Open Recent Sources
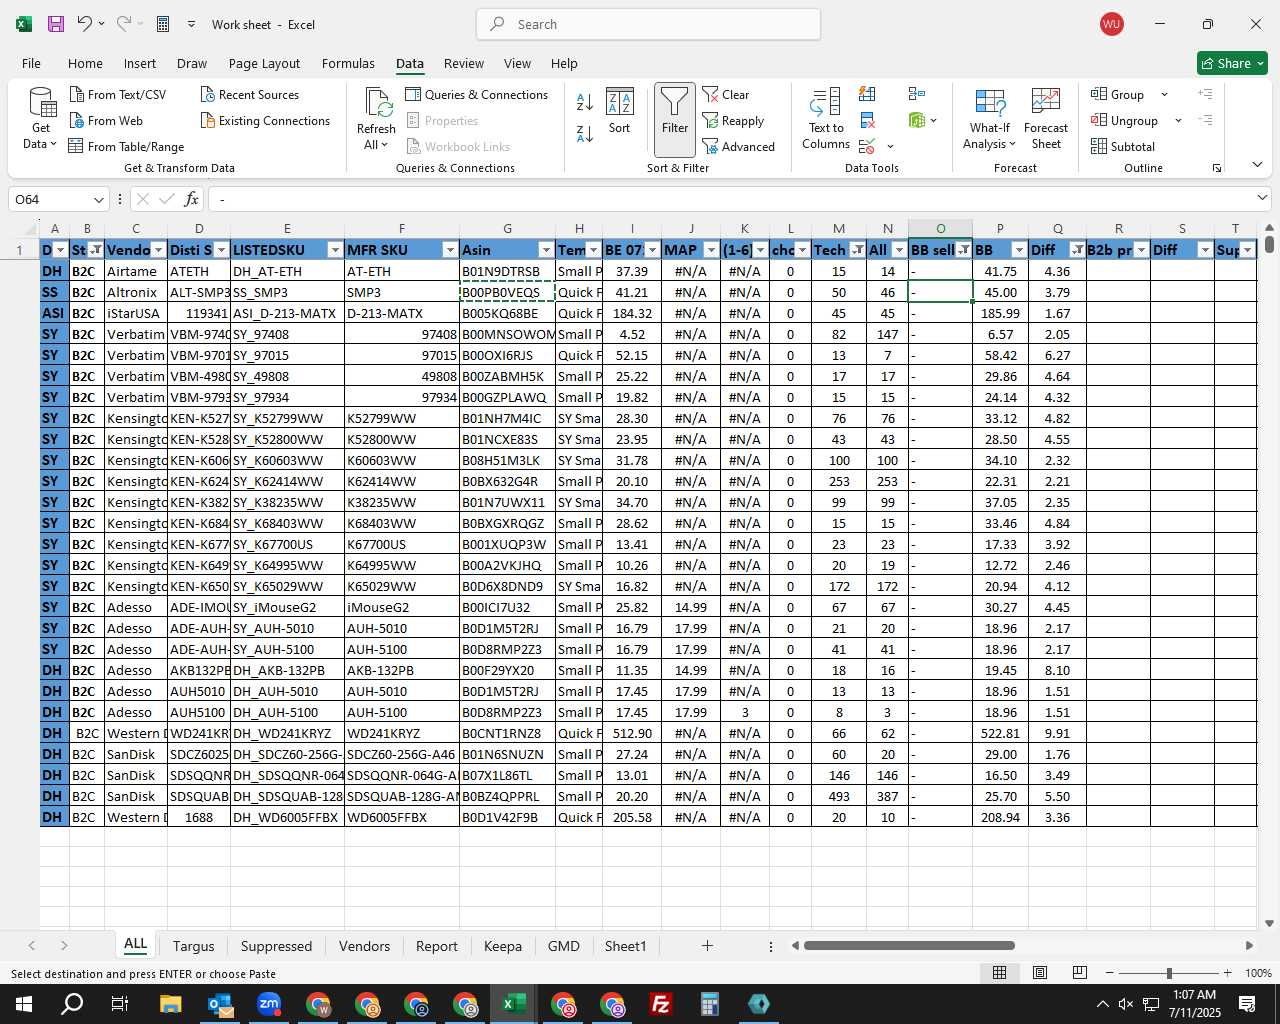Image resolution: width=1280 pixels, height=1024 pixels. pos(249,94)
